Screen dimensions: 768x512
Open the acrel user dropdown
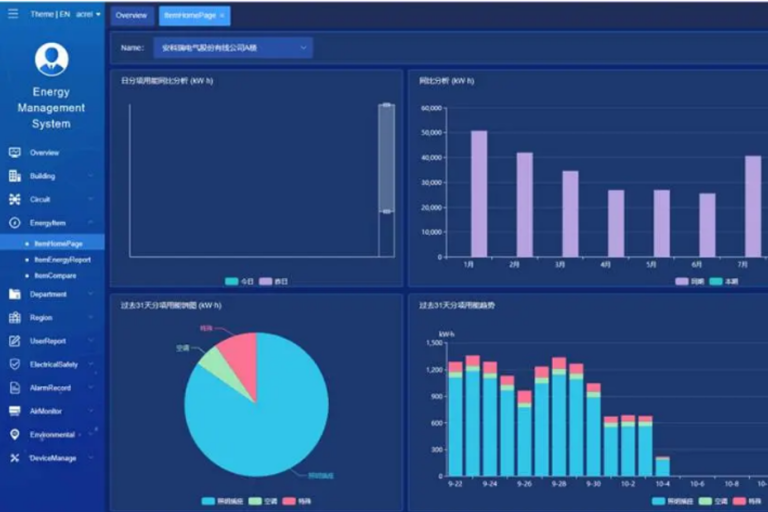[x=88, y=14]
